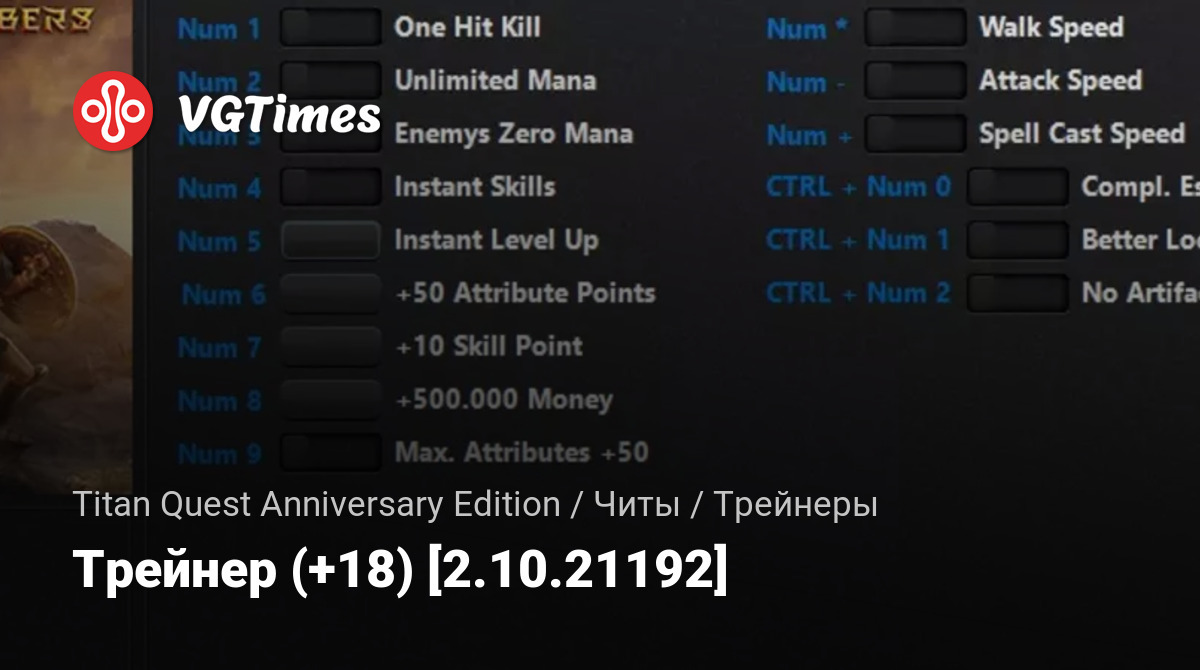Enable +50 Attribute Points toggle

tap(331, 294)
